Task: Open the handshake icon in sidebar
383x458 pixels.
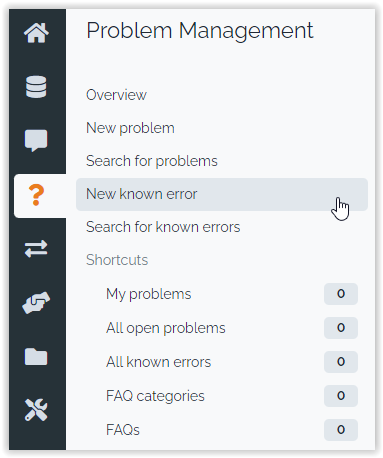Action: tap(36, 303)
